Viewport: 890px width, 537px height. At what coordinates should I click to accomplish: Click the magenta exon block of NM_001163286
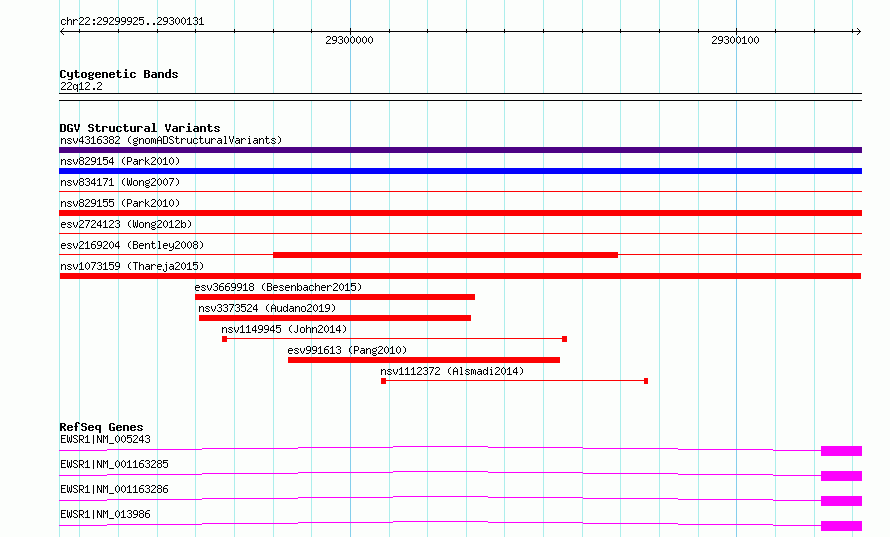841,501
